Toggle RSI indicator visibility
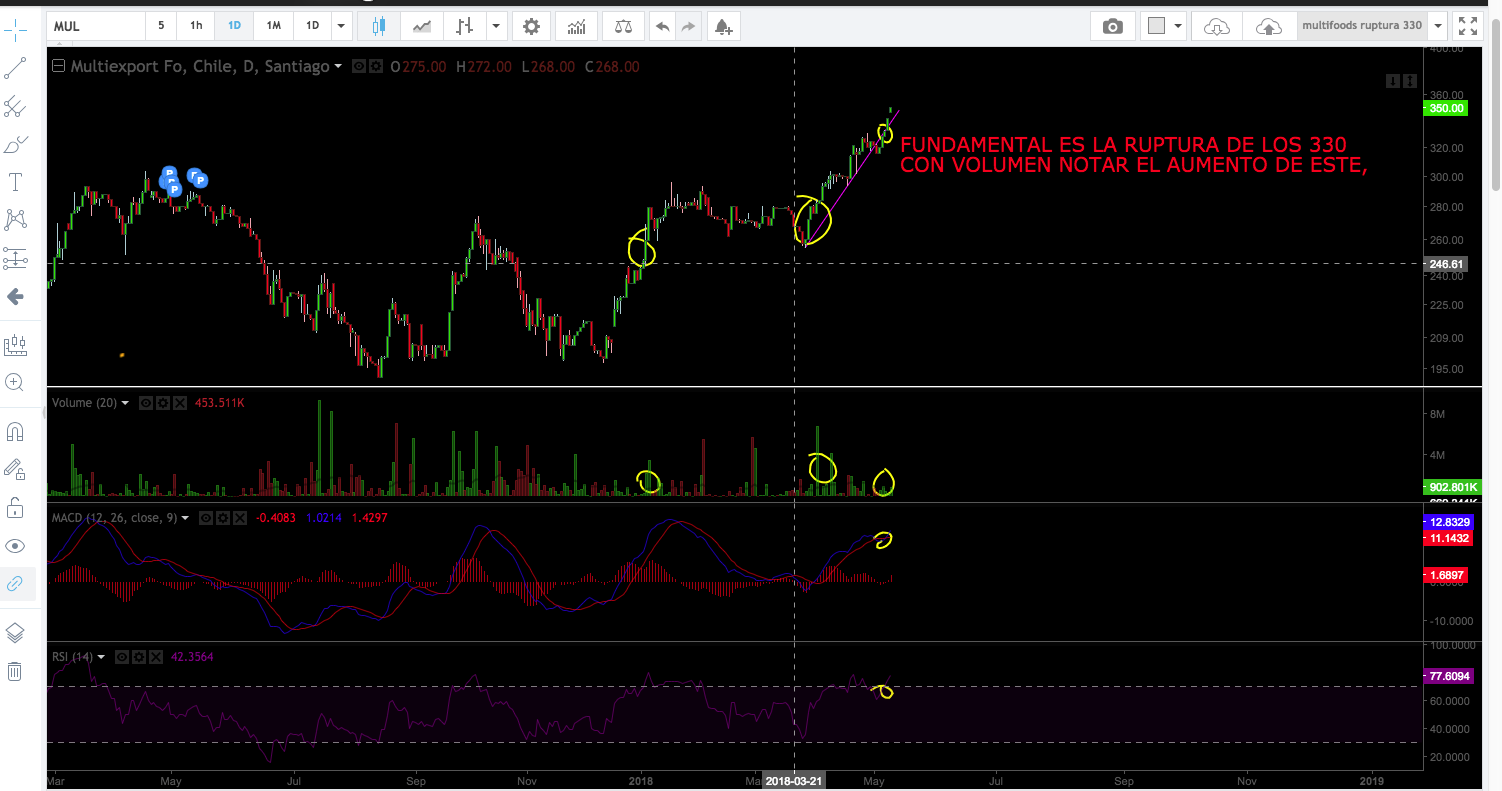This screenshot has height=791, width=1502. click(x=122, y=657)
